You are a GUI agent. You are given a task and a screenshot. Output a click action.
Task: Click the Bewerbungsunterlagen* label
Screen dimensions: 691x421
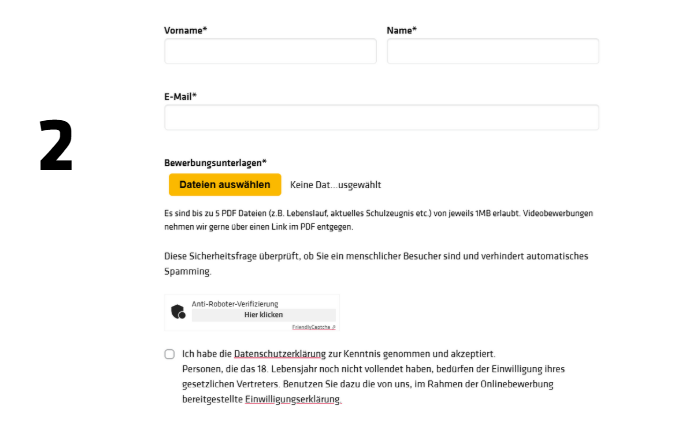215,163
